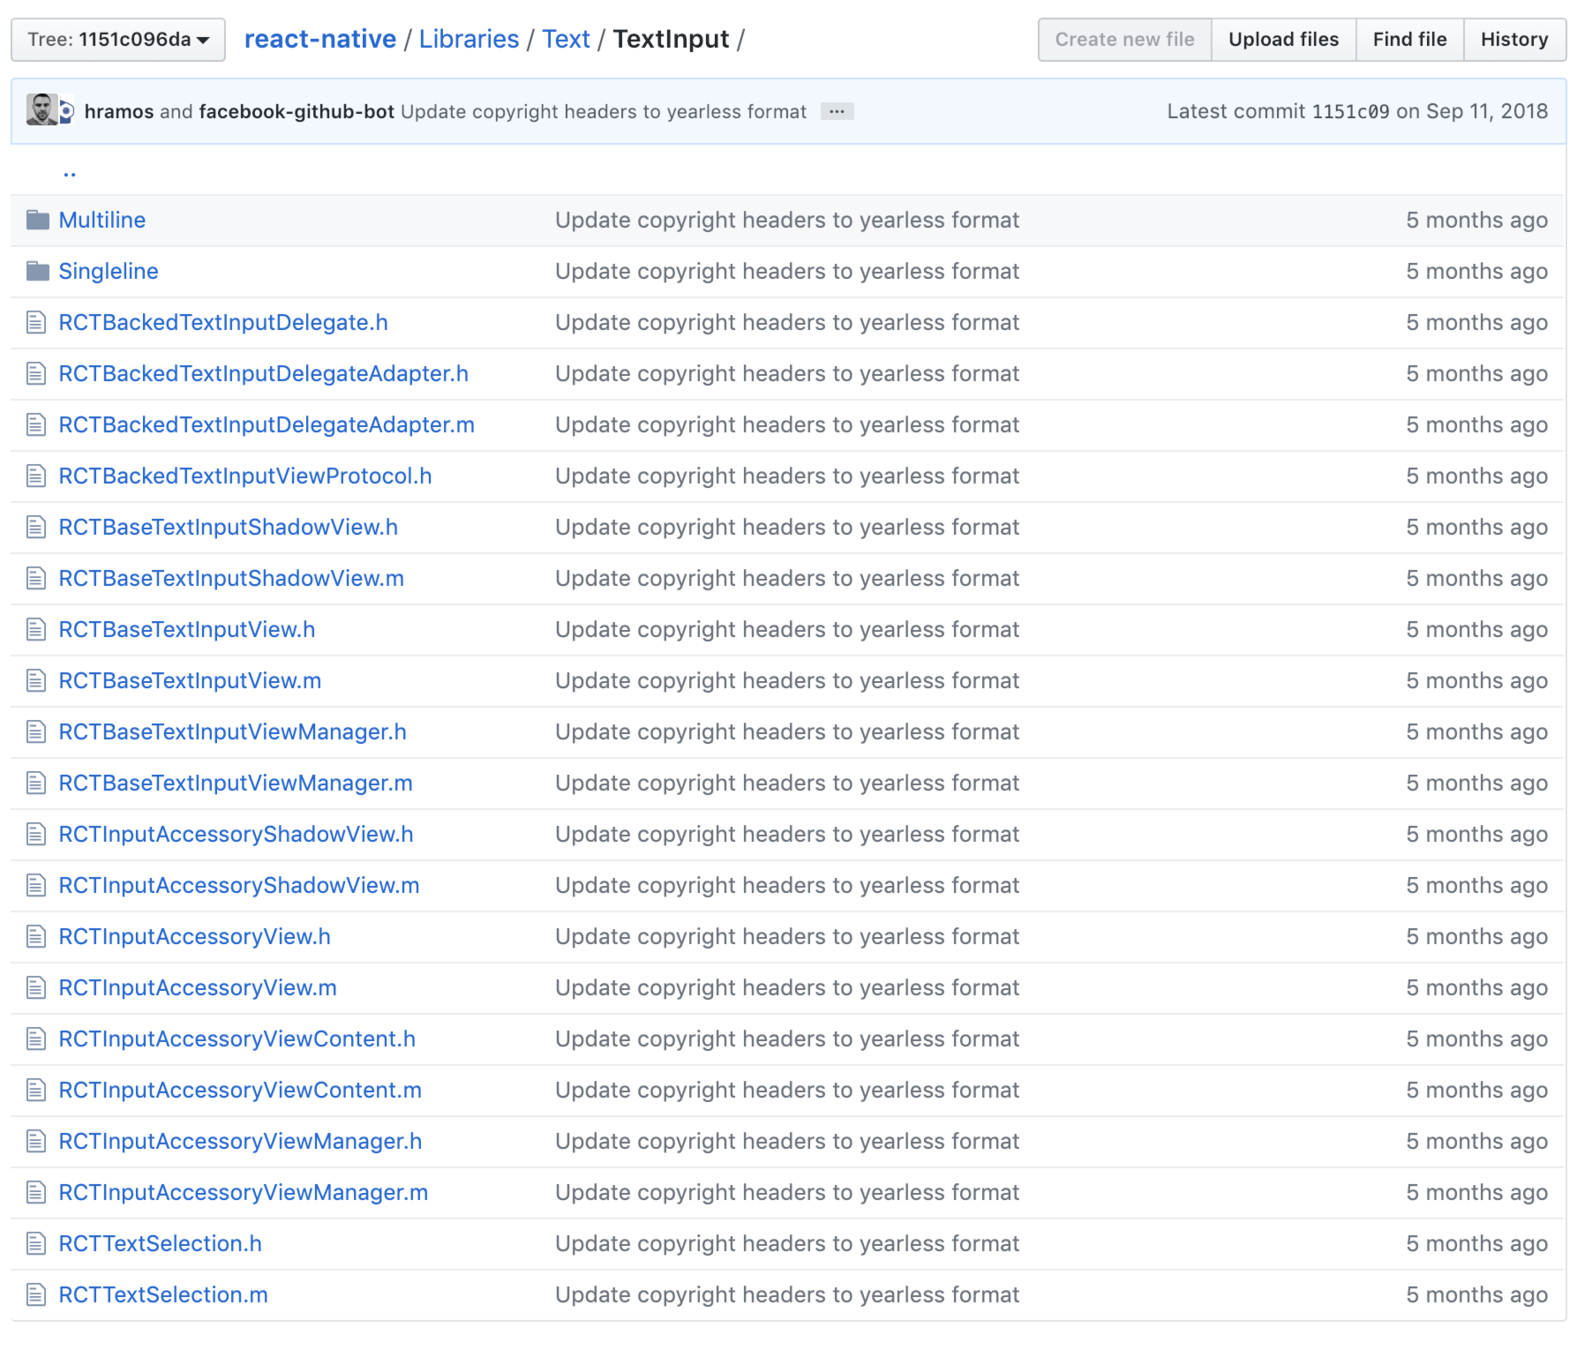
Task: Click file icon beside RCTBackedTextInputDelegateAdapter.m
Action: pyautogui.click(x=36, y=425)
